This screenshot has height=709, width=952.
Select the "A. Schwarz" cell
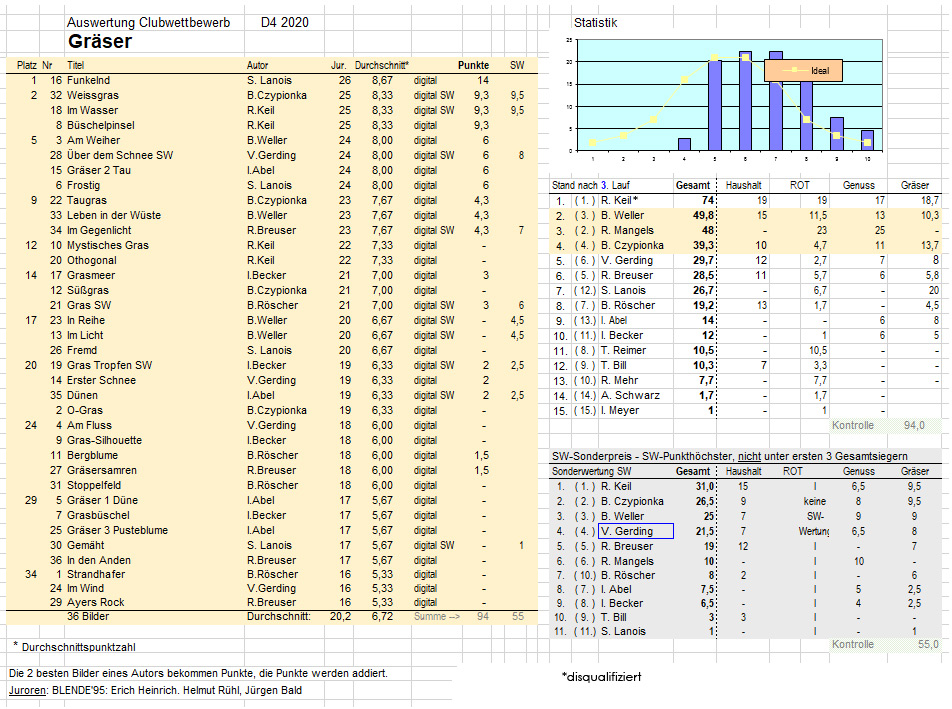(x=630, y=395)
